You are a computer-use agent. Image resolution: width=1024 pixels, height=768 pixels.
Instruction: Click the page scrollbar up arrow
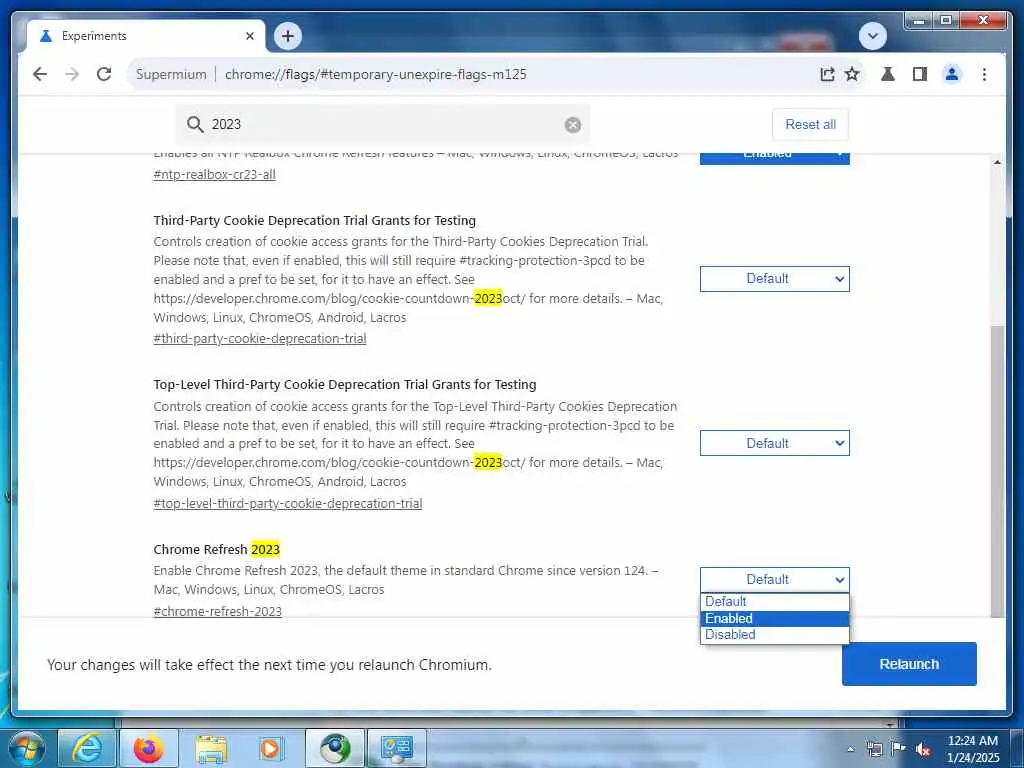point(997,161)
